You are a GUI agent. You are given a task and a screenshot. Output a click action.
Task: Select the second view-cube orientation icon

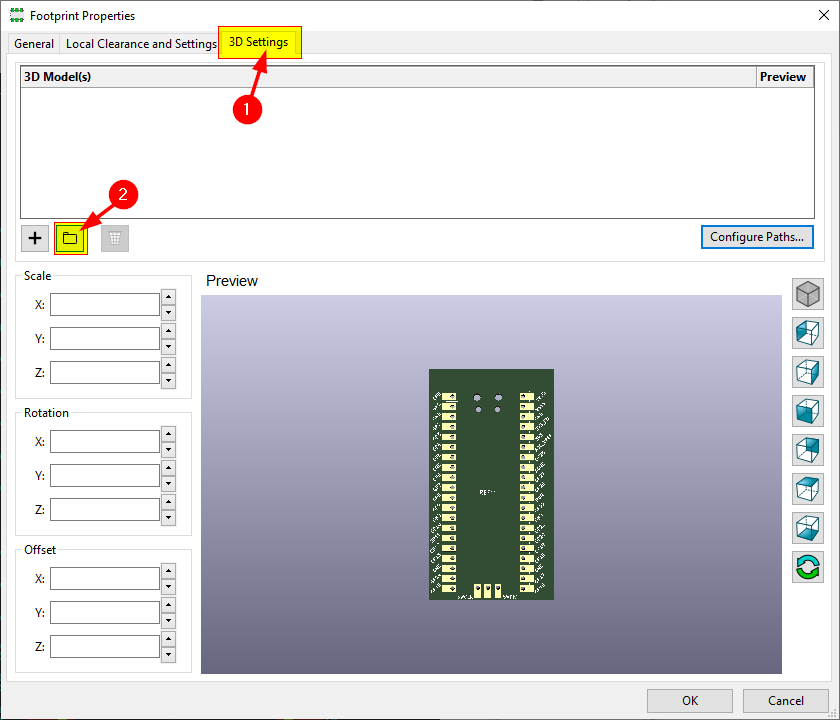click(x=807, y=332)
